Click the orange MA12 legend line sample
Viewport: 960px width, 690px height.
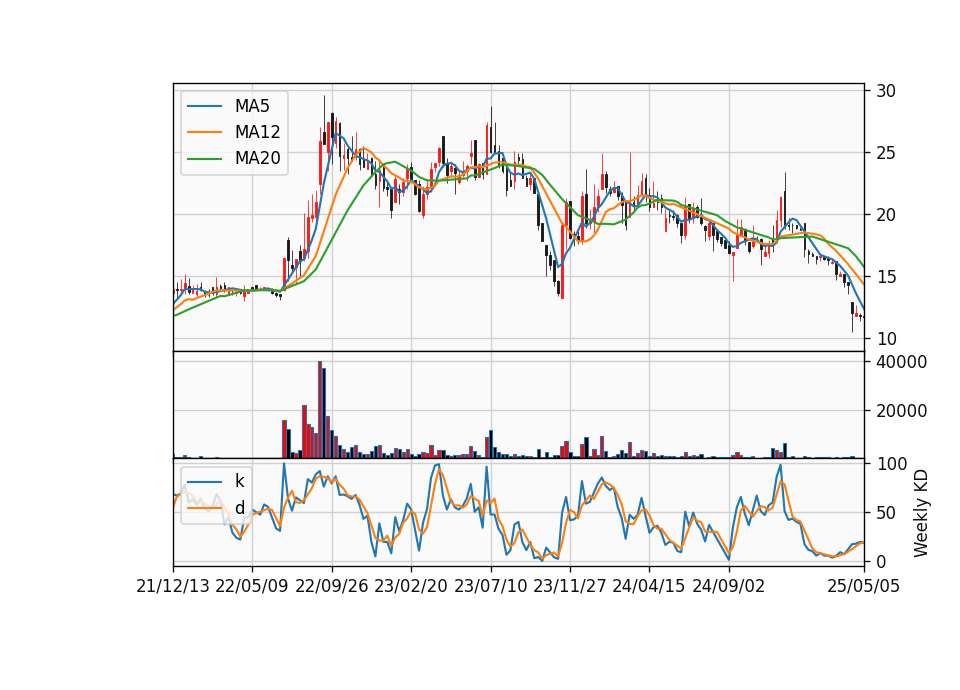coord(204,132)
